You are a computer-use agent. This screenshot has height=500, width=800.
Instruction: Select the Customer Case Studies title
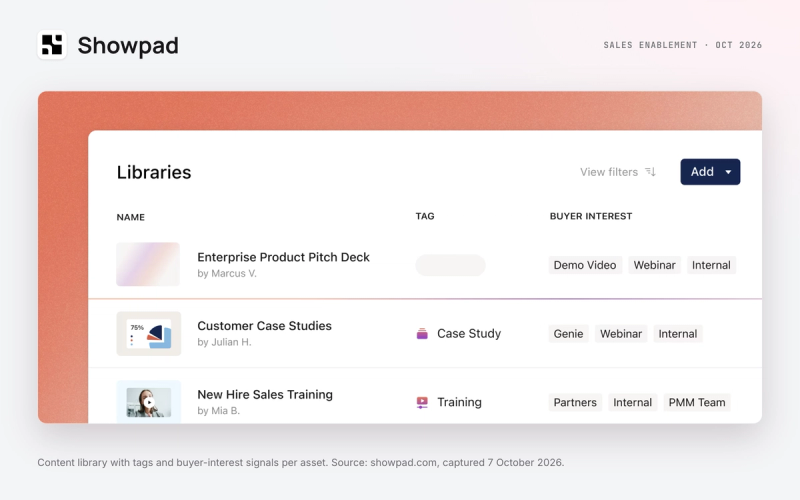[x=264, y=326]
